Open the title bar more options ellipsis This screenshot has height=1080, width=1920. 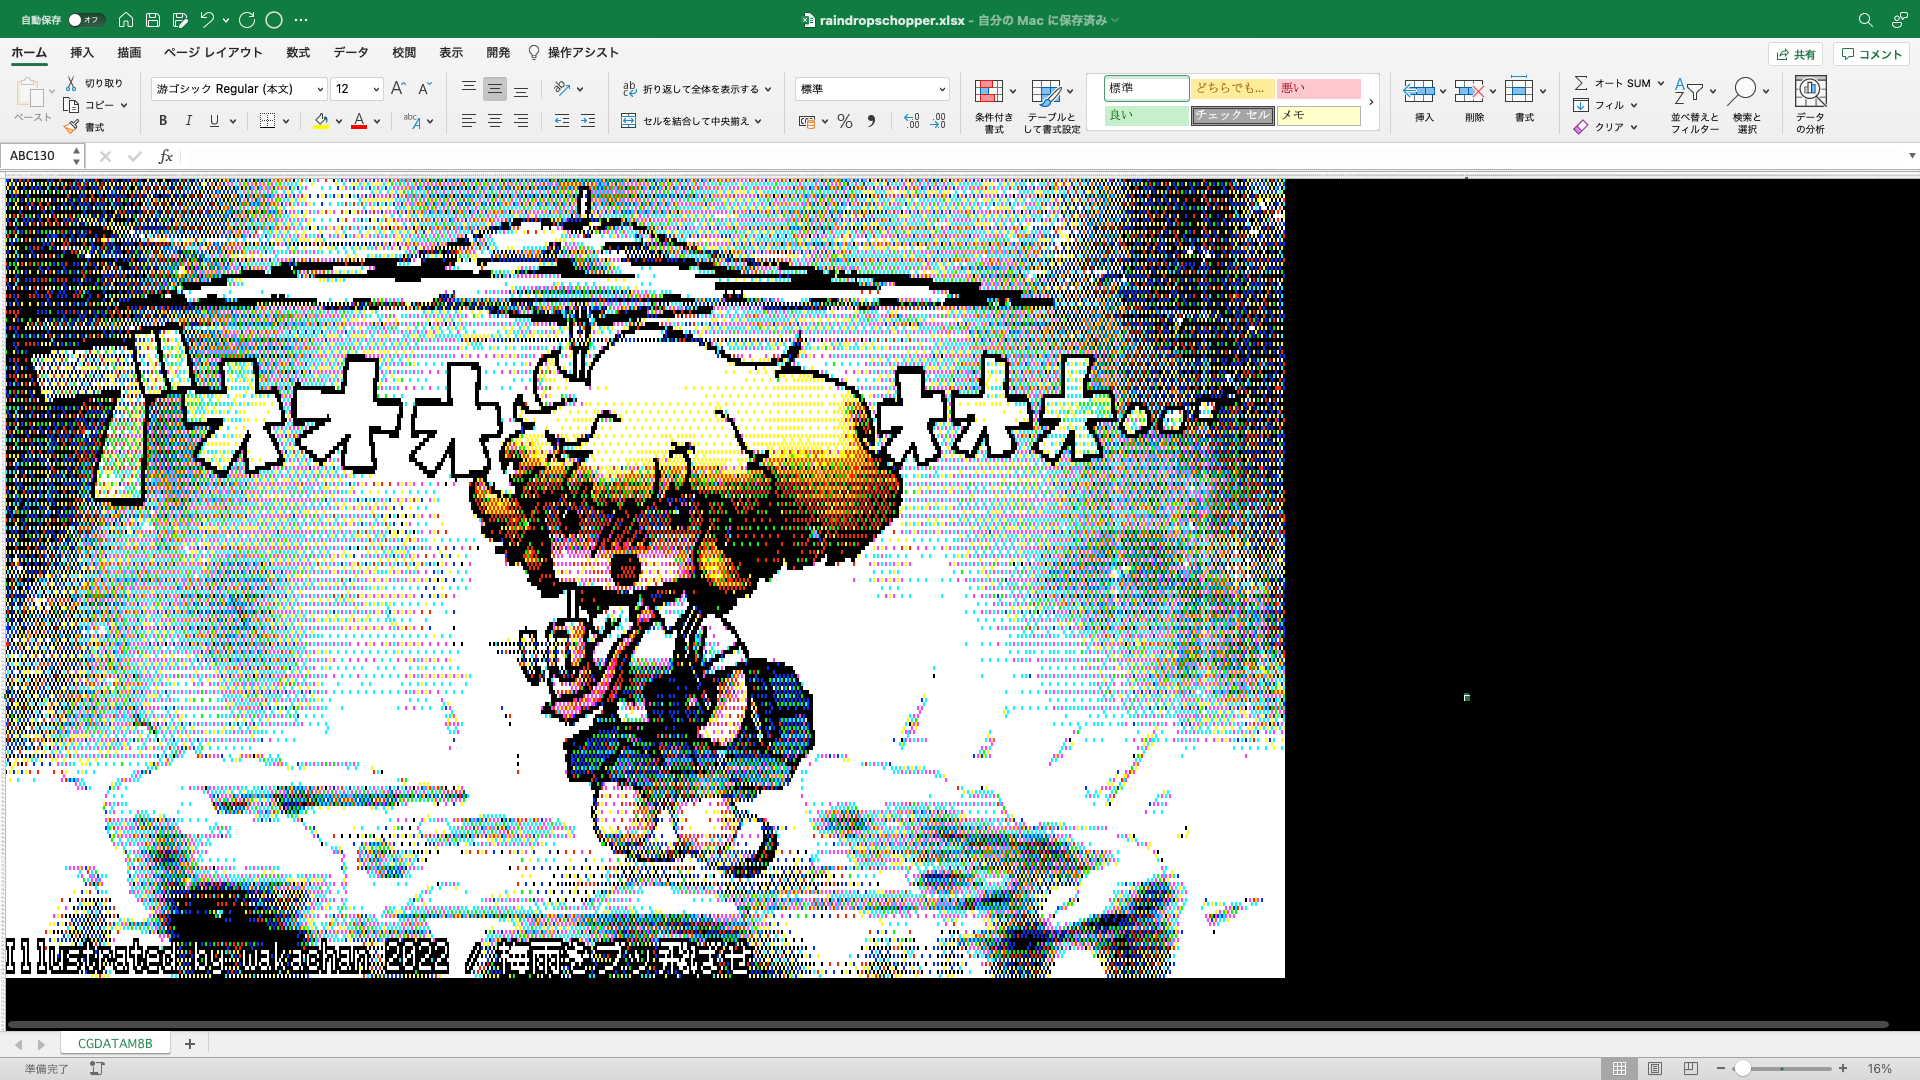pos(301,20)
